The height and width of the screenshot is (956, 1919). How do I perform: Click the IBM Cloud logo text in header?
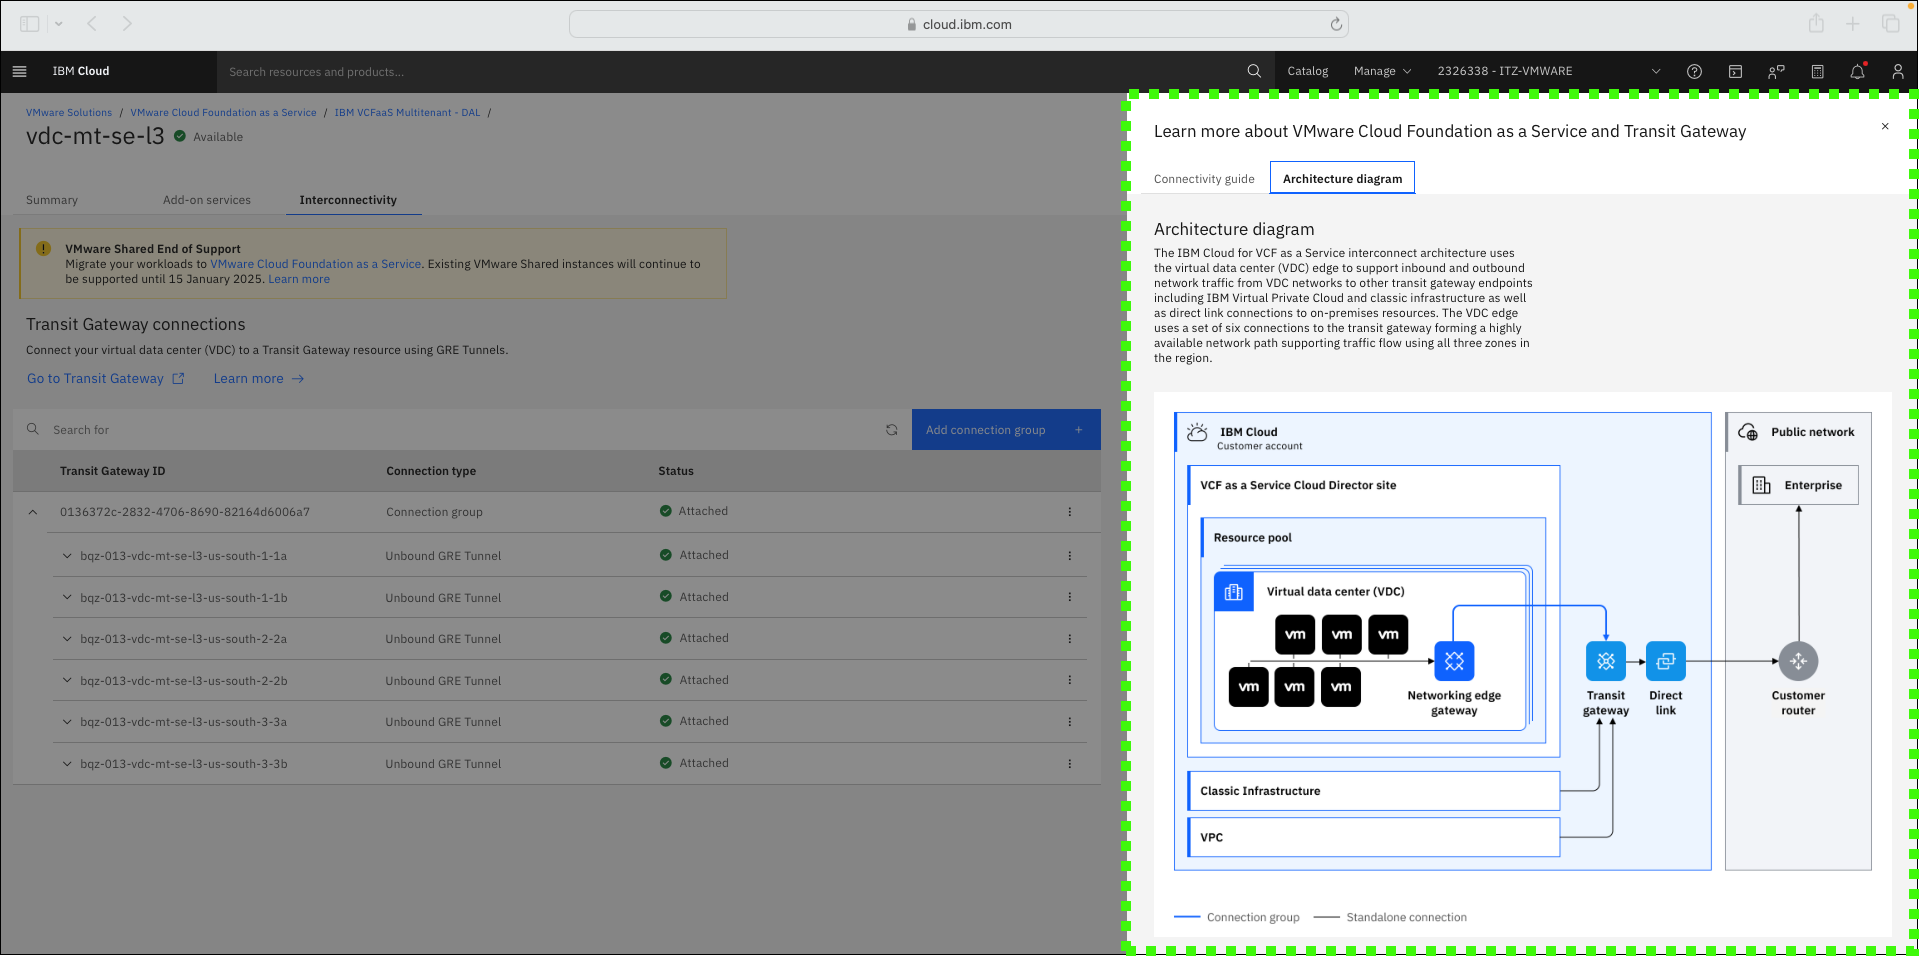(x=81, y=71)
